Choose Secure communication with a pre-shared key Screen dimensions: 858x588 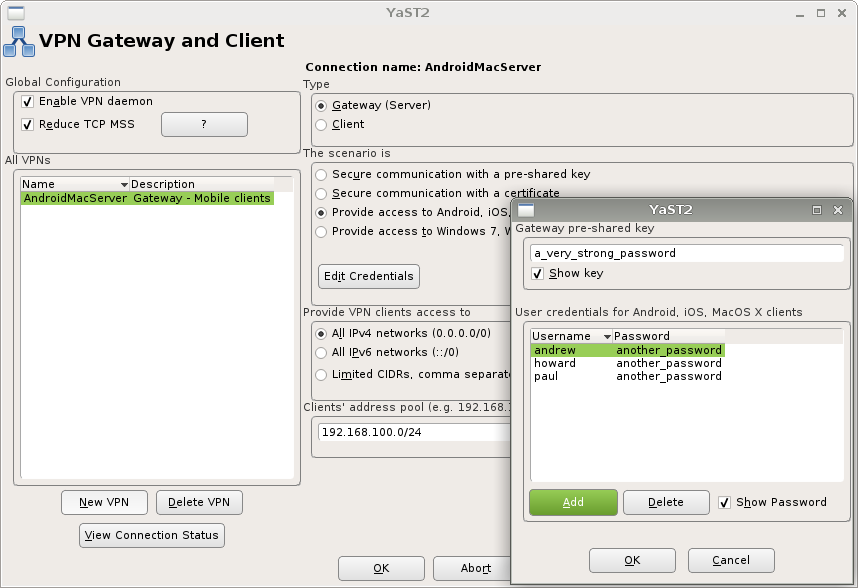pyautogui.click(x=321, y=174)
